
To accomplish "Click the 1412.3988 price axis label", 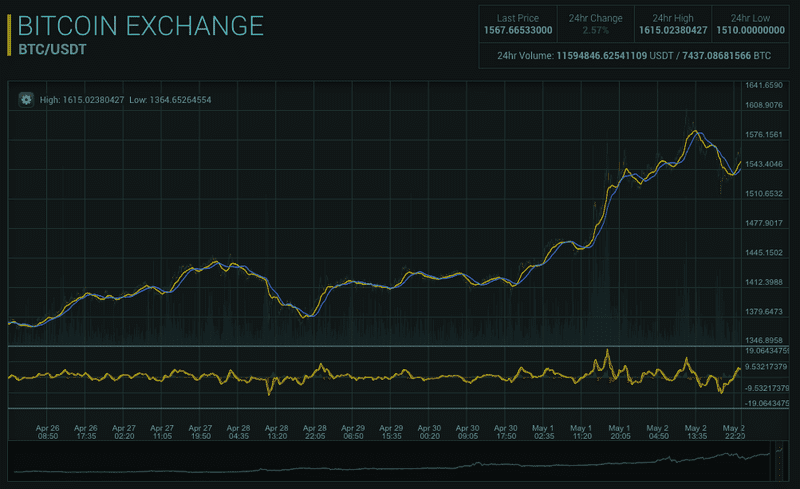I will (764, 282).
